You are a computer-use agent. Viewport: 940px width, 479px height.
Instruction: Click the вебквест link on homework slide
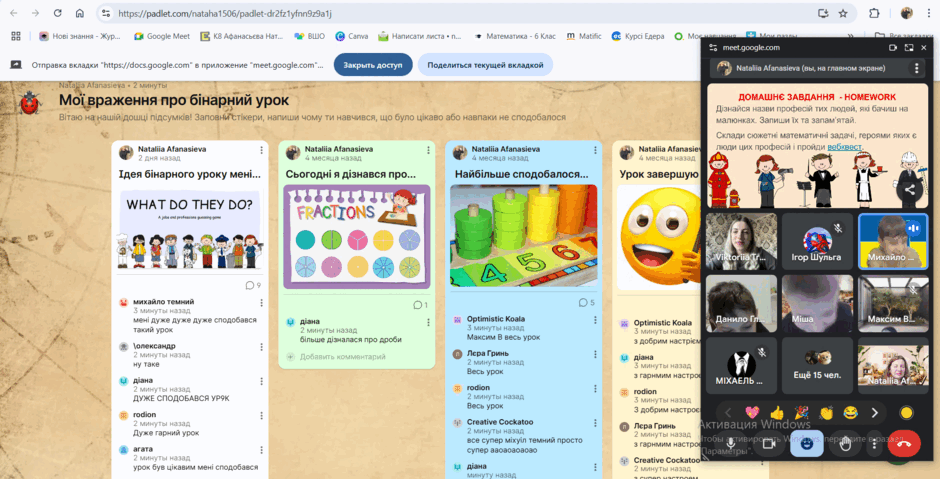(x=845, y=146)
